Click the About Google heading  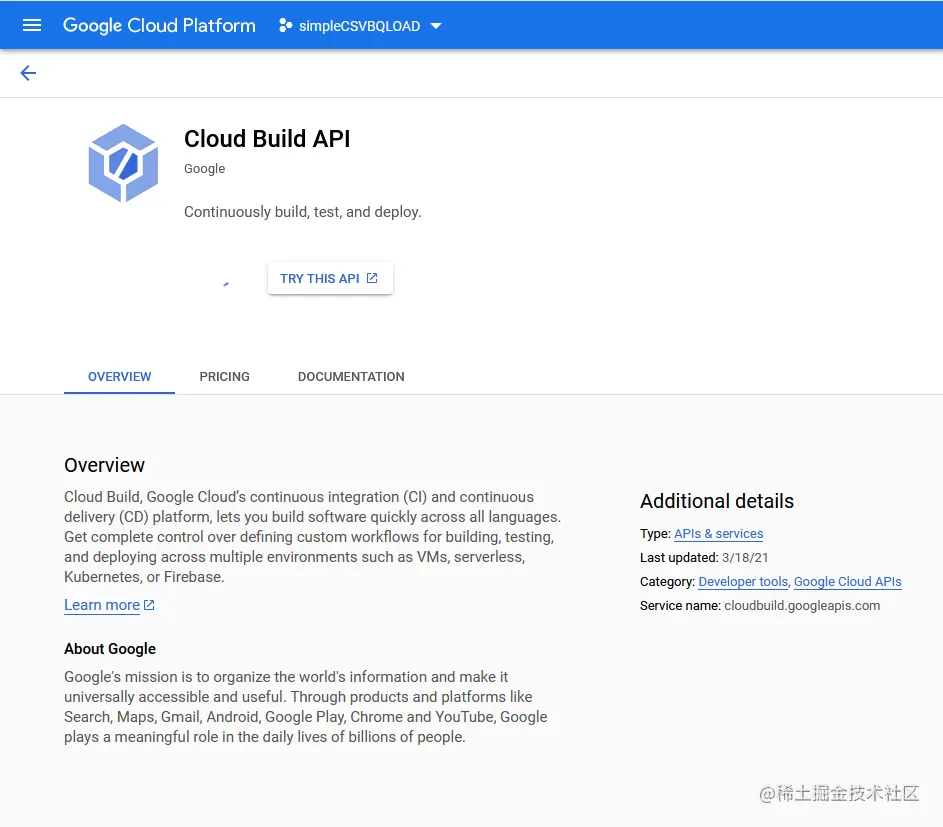pyautogui.click(x=110, y=649)
